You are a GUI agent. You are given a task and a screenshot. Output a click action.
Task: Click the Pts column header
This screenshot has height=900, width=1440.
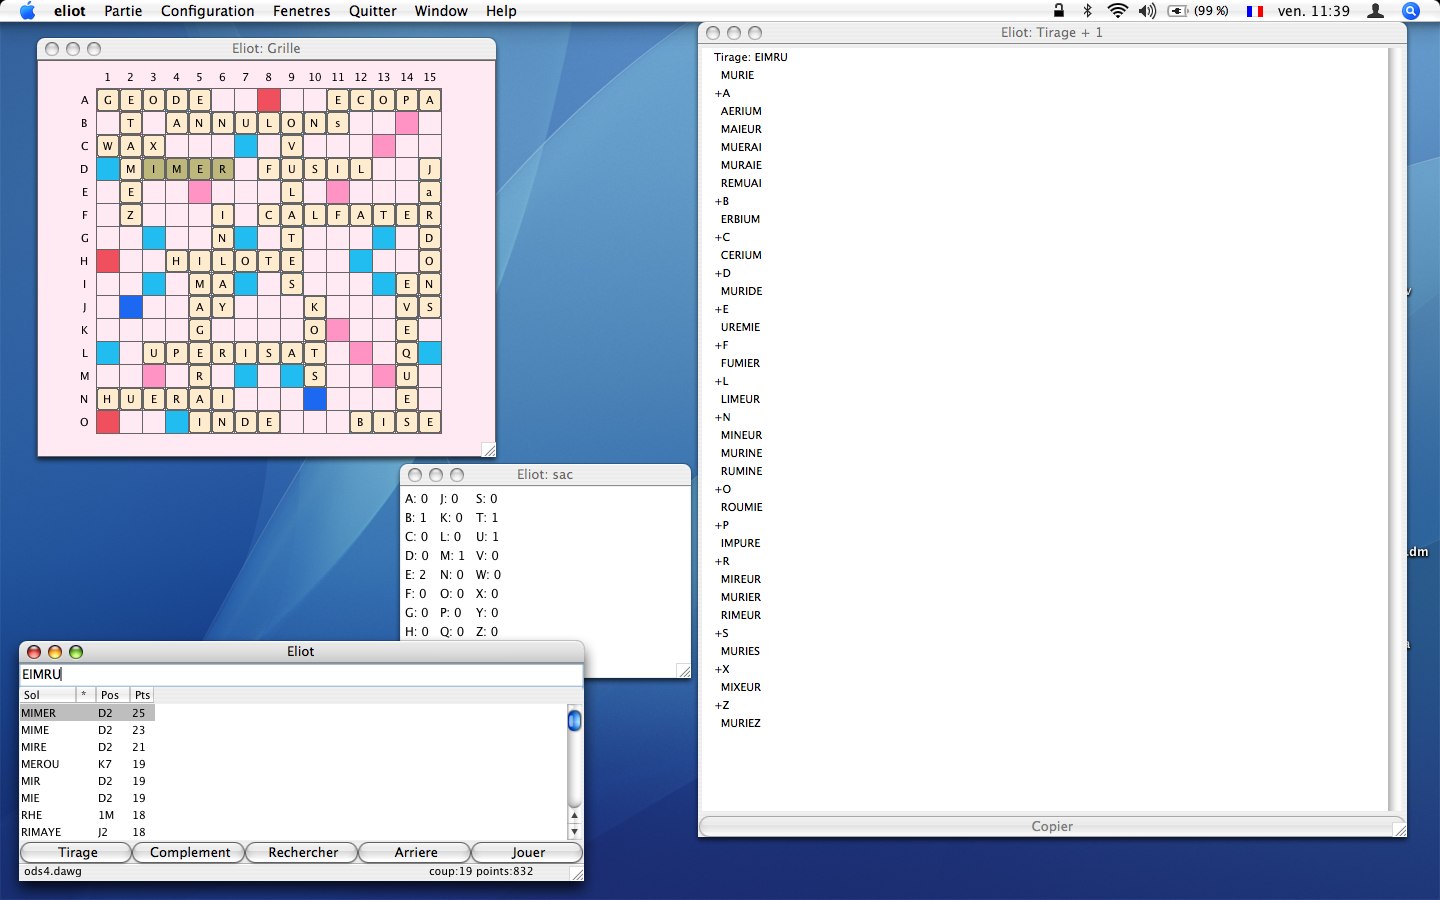tap(142, 695)
